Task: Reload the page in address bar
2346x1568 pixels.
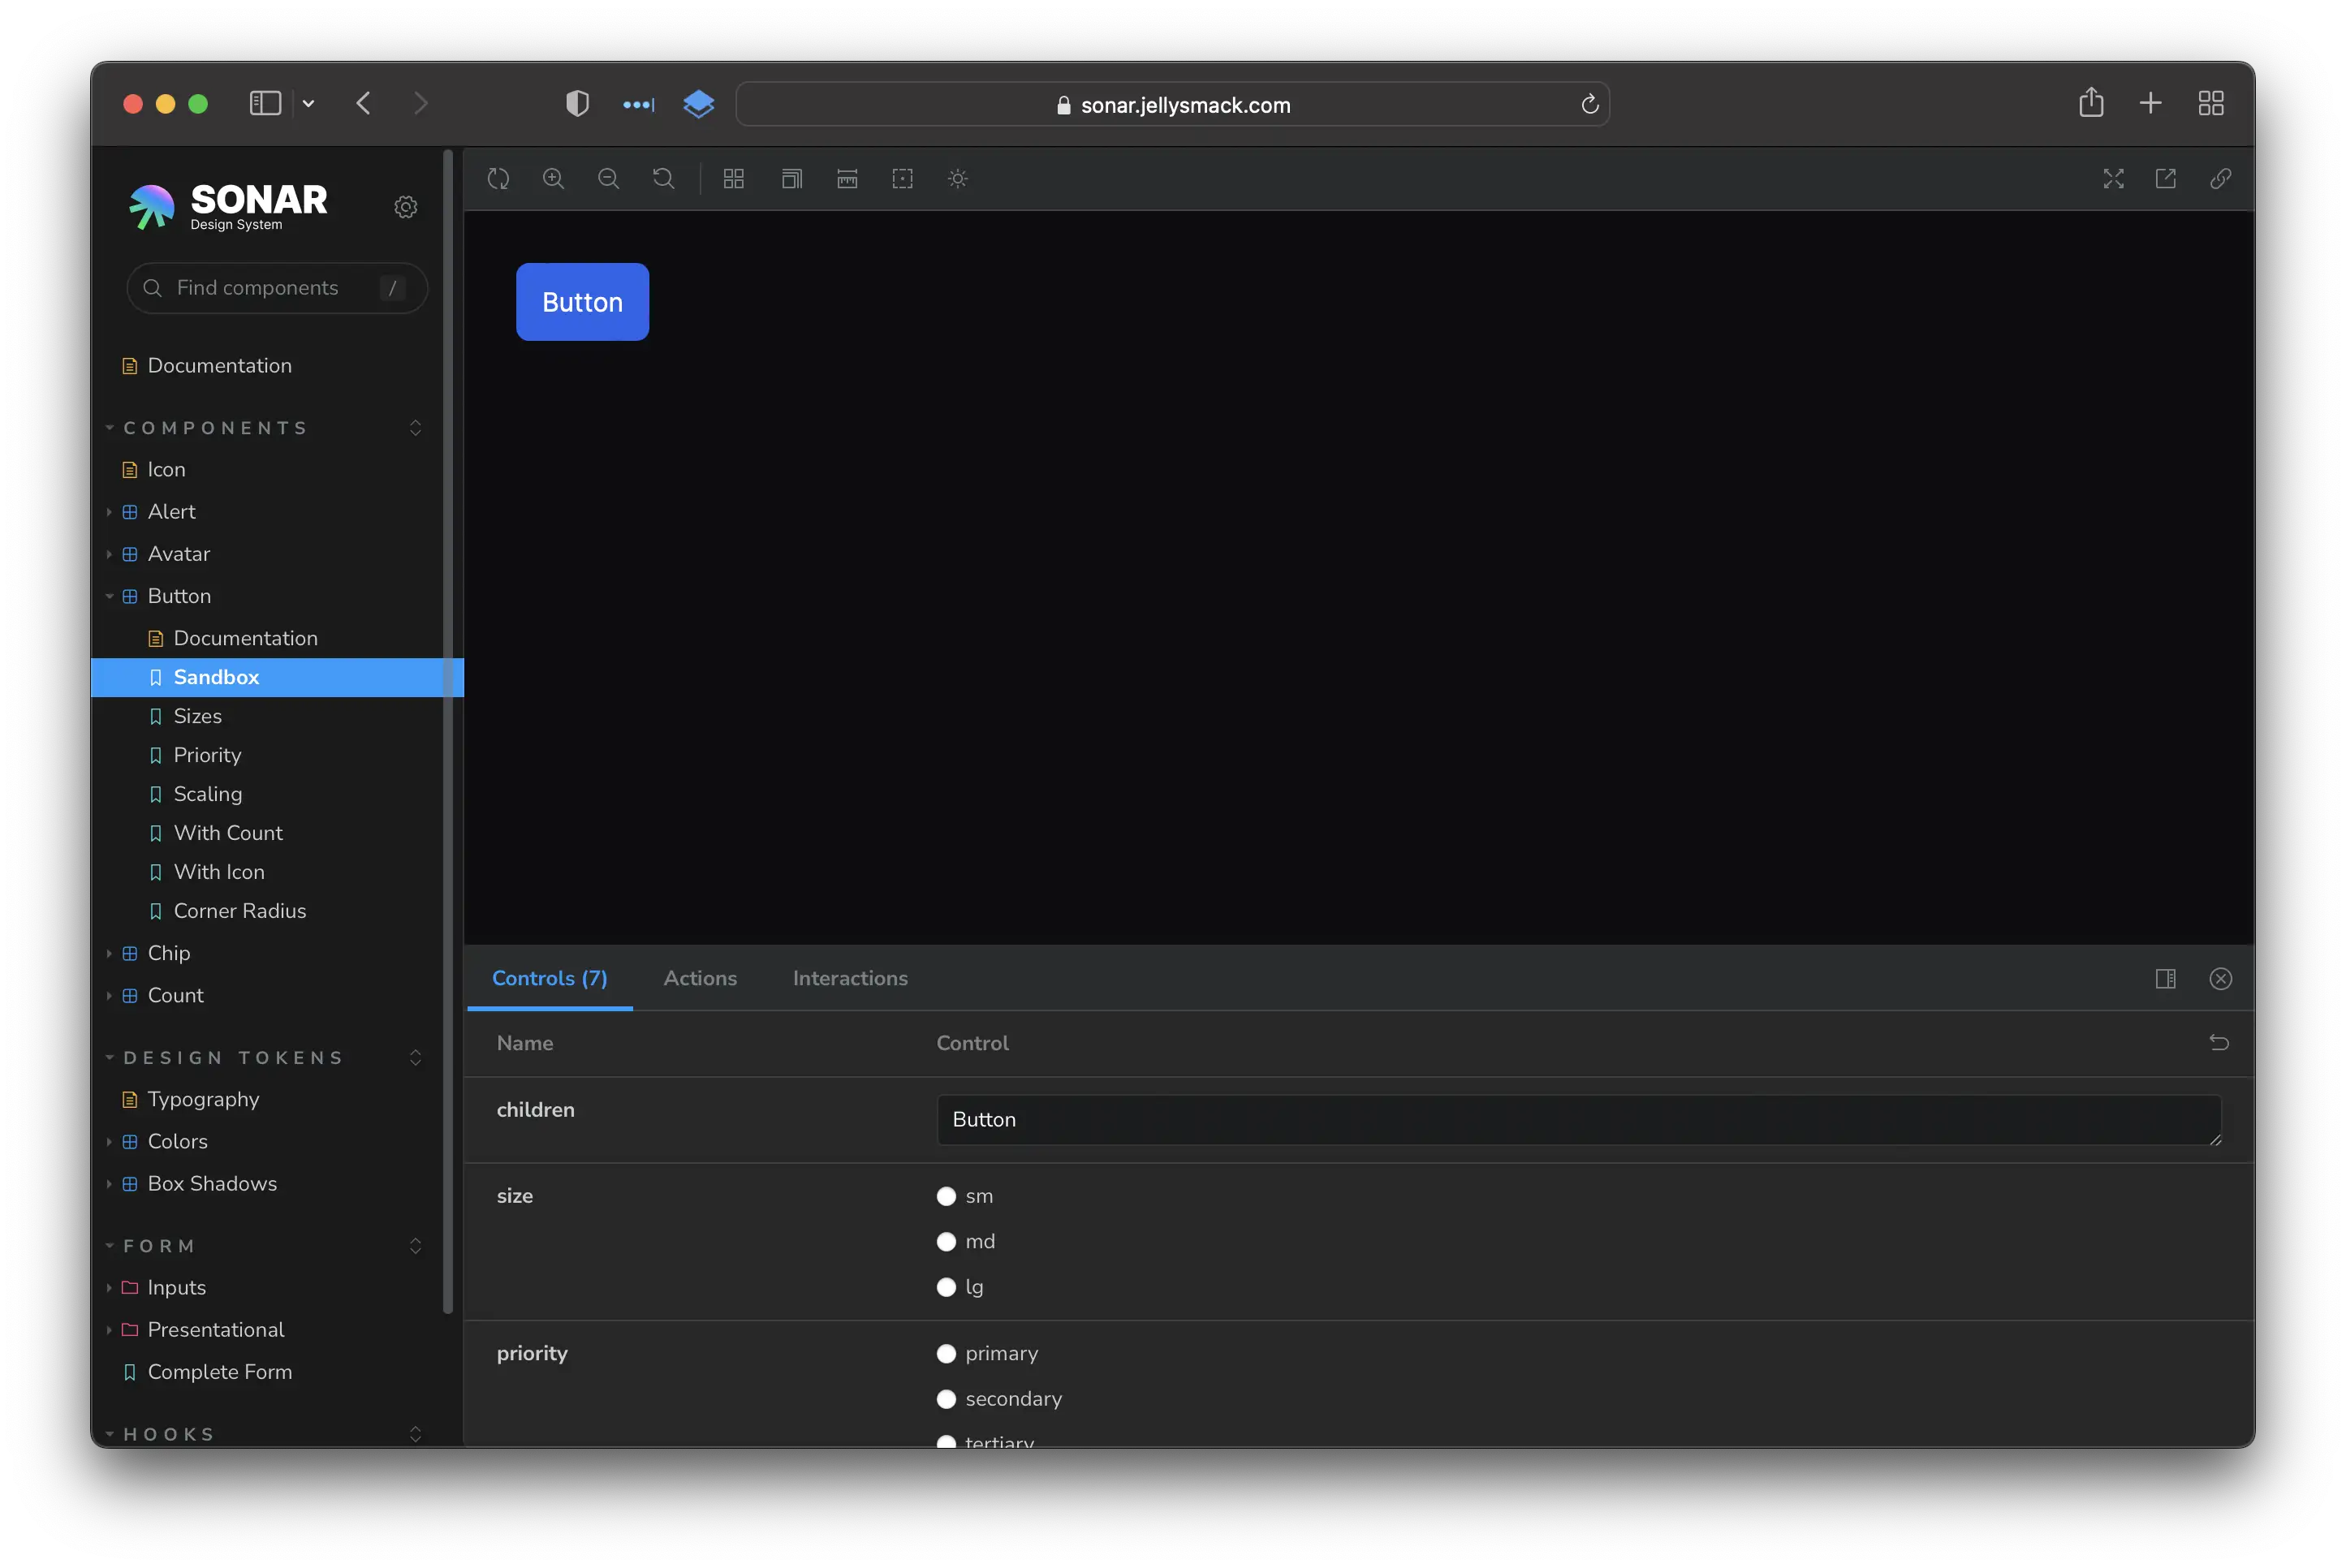Action: point(1589,104)
